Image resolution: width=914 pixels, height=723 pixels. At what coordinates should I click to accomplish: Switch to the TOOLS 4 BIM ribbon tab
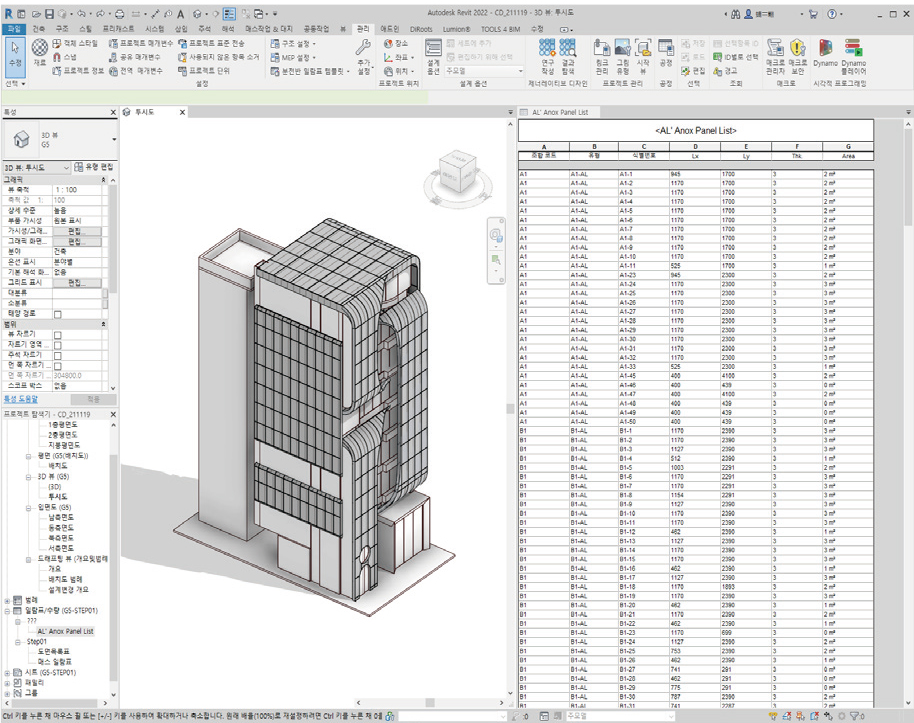pyautogui.click(x=500, y=29)
